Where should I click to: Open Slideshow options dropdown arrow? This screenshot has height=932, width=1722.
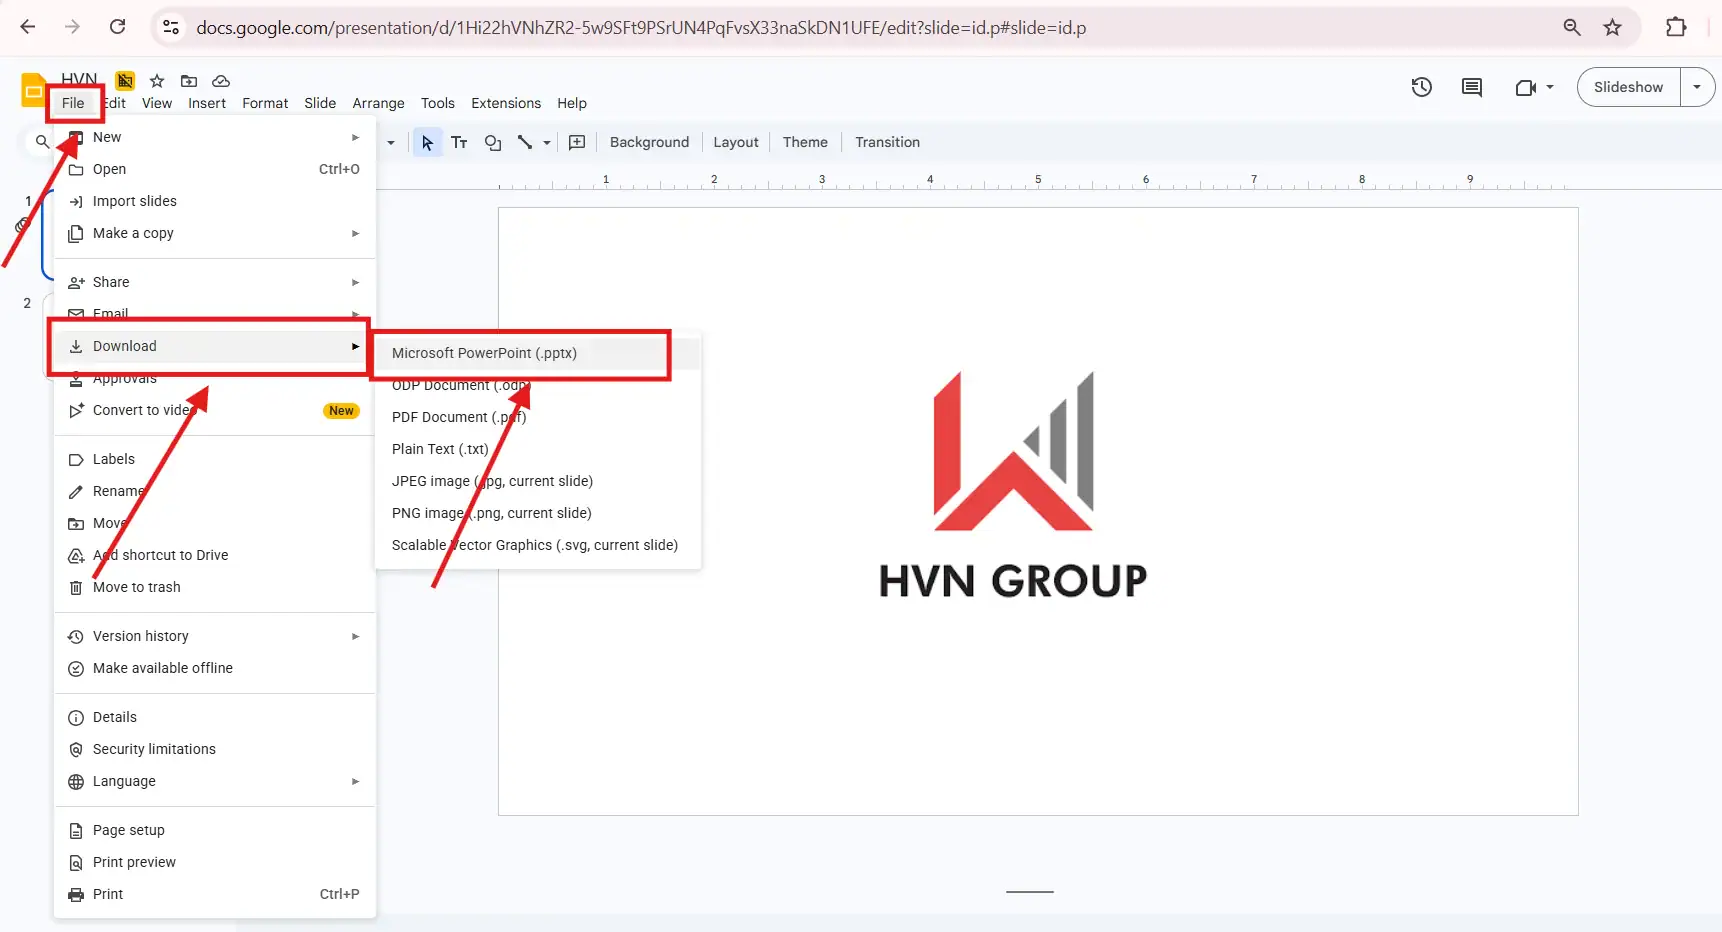click(1696, 87)
